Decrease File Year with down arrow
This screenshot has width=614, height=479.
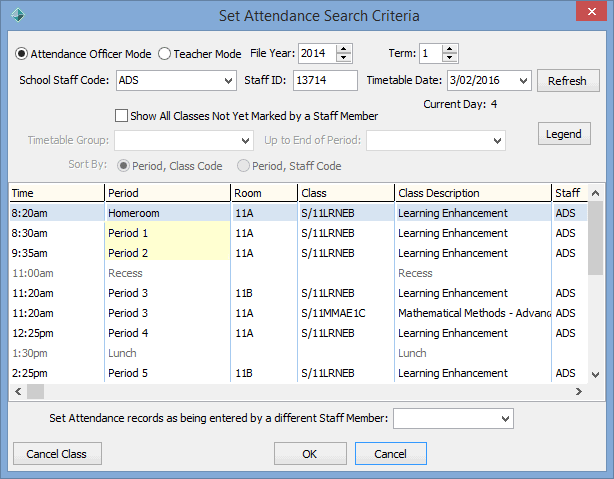tap(344, 58)
